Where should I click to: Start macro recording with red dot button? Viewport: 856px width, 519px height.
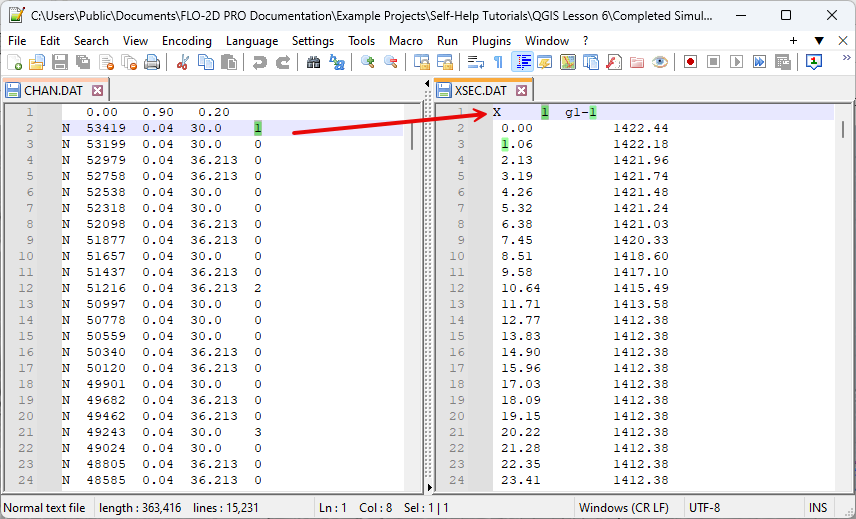(x=690, y=62)
